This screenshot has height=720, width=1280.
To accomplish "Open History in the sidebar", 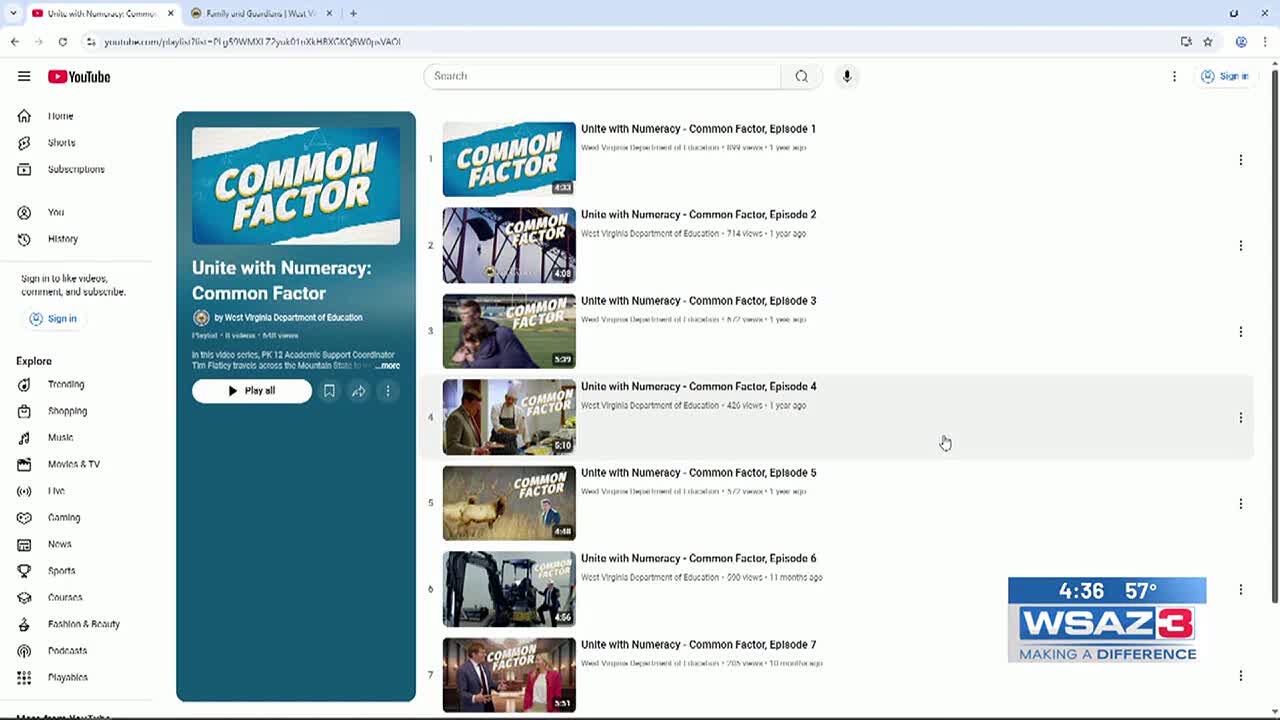I will click(62, 239).
